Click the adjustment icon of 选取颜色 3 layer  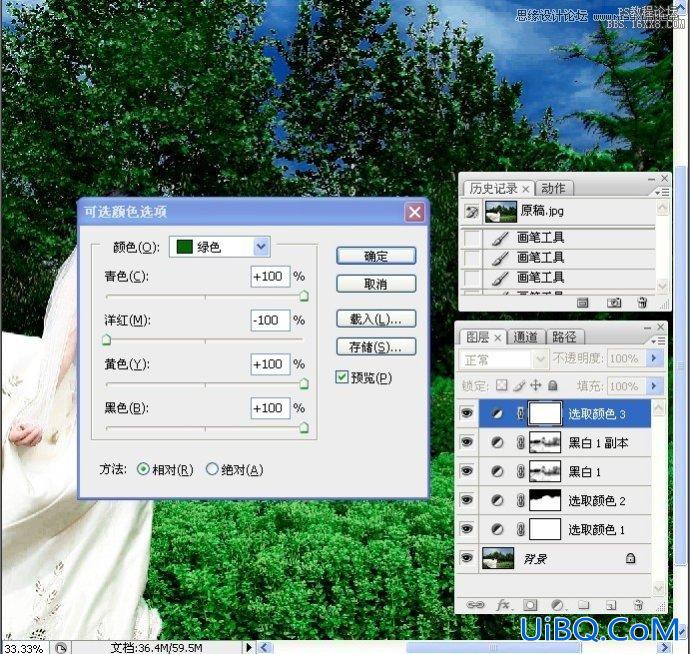(x=497, y=414)
